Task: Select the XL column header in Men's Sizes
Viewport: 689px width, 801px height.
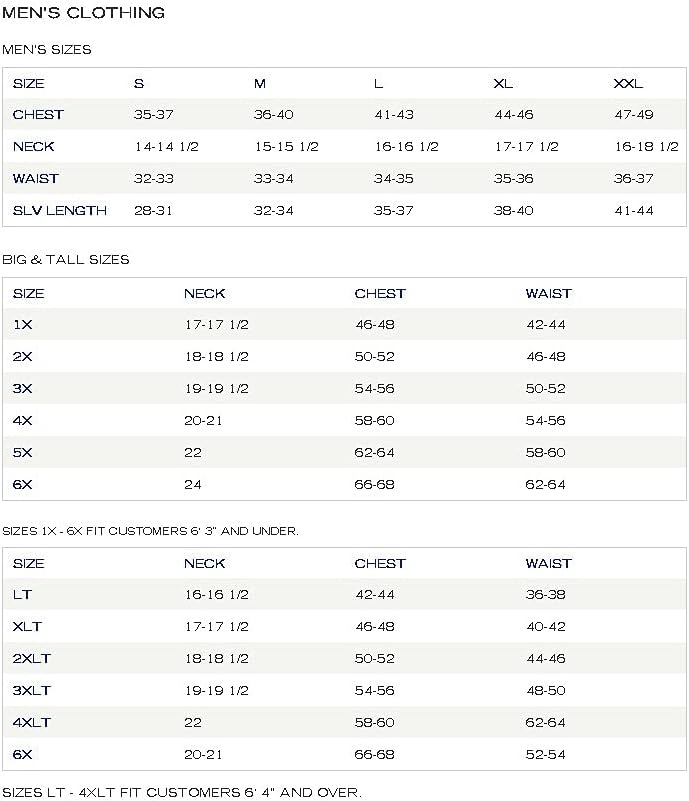Action: pyautogui.click(x=503, y=84)
